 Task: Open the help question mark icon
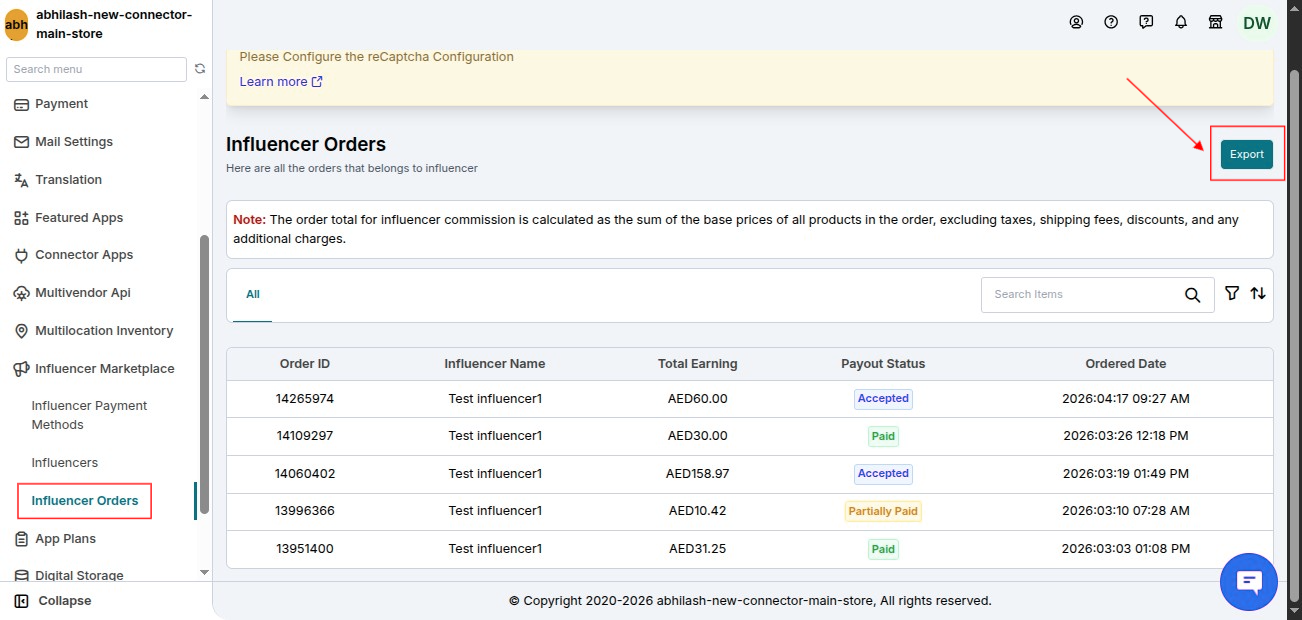point(1111,22)
